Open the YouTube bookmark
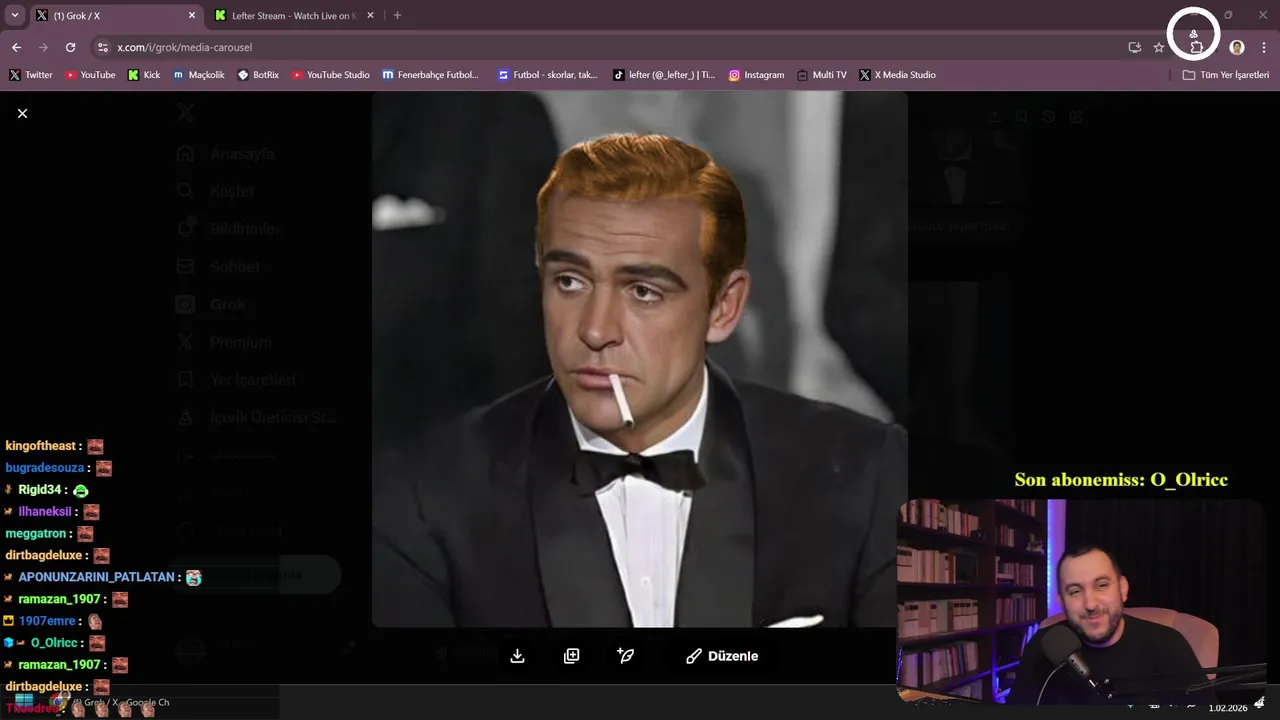Image resolution: width=1280 pixels, height=720 pixels. coord(90,75)
